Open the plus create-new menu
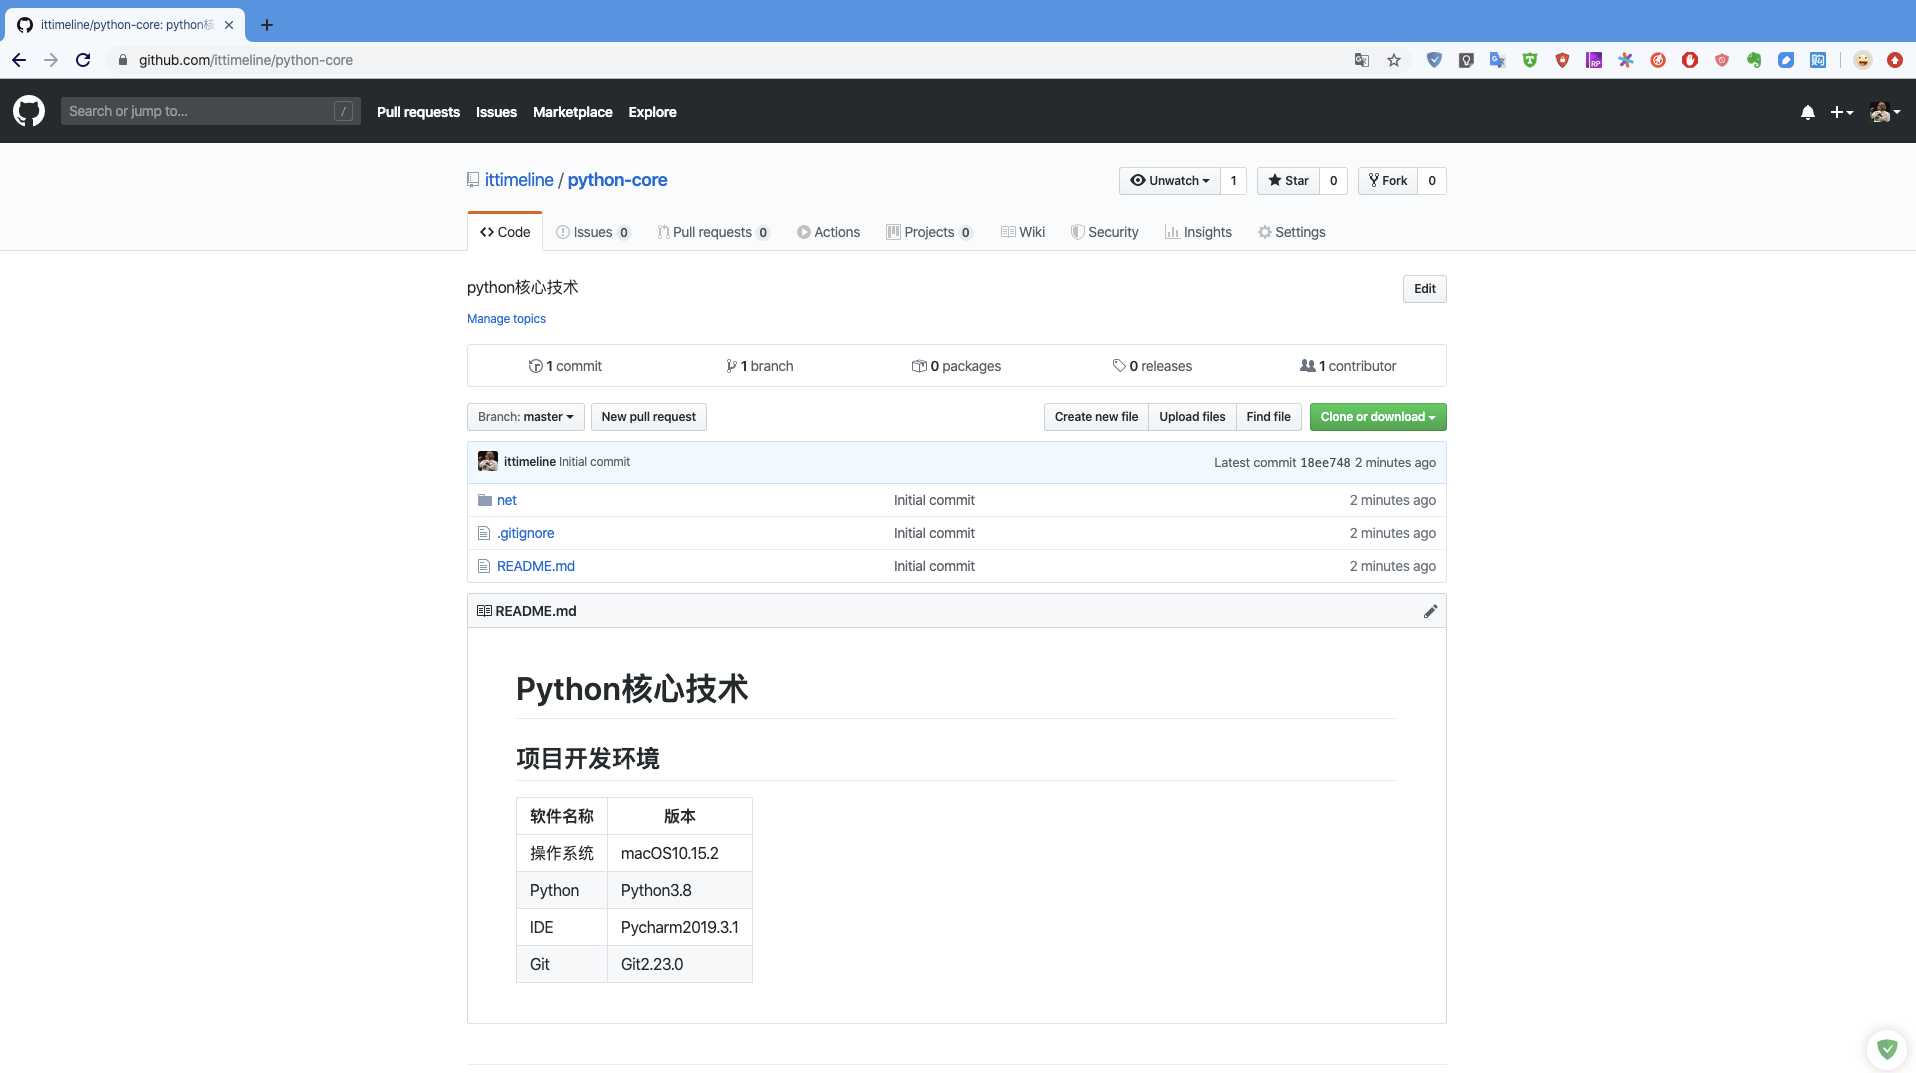The image size is (1916, 1073). click(1841, 112)
